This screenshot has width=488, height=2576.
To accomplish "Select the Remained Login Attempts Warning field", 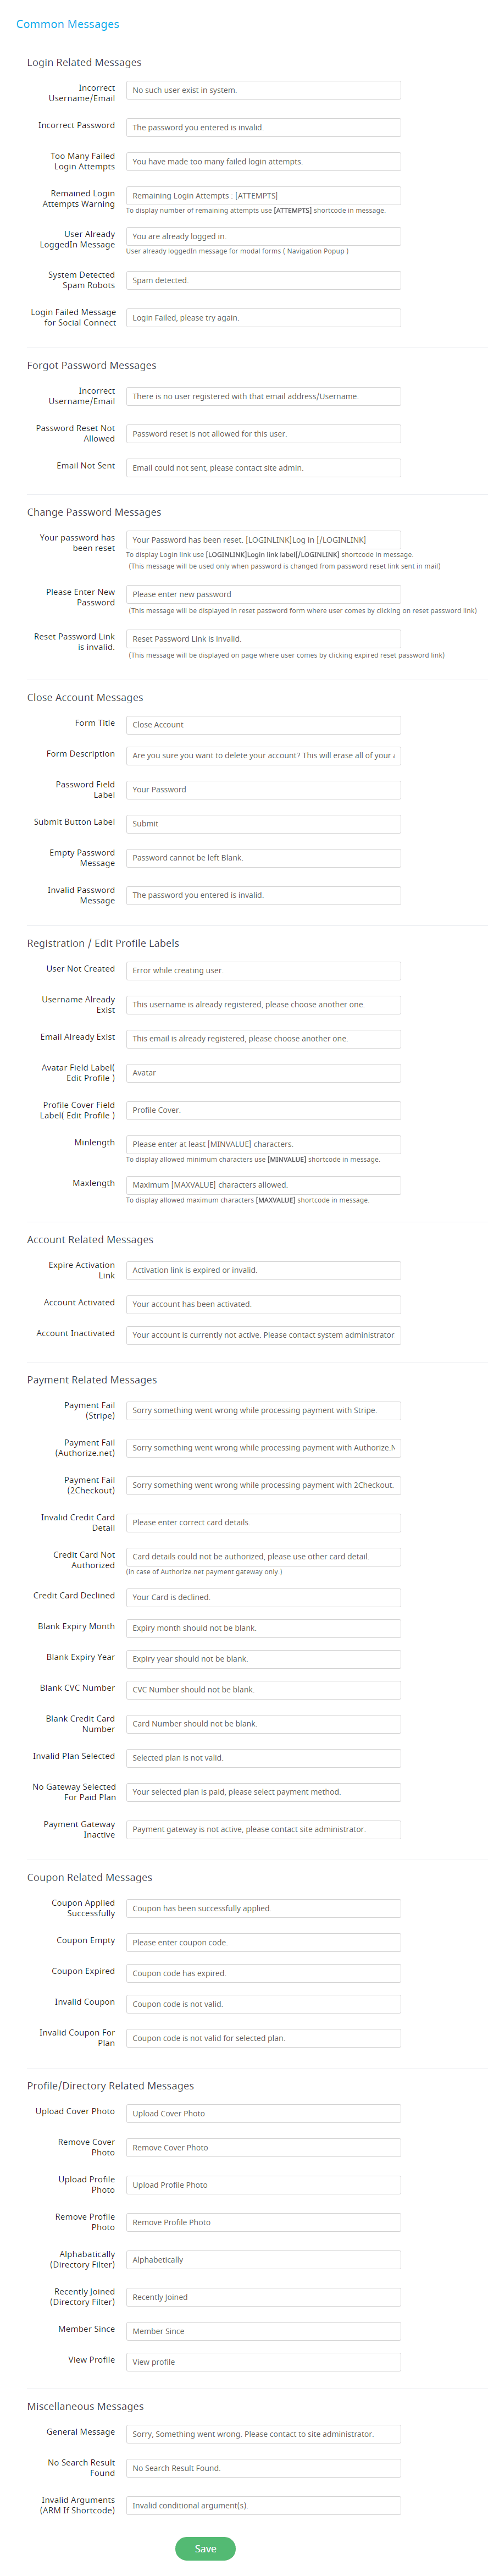I will (x=263, y=196).
